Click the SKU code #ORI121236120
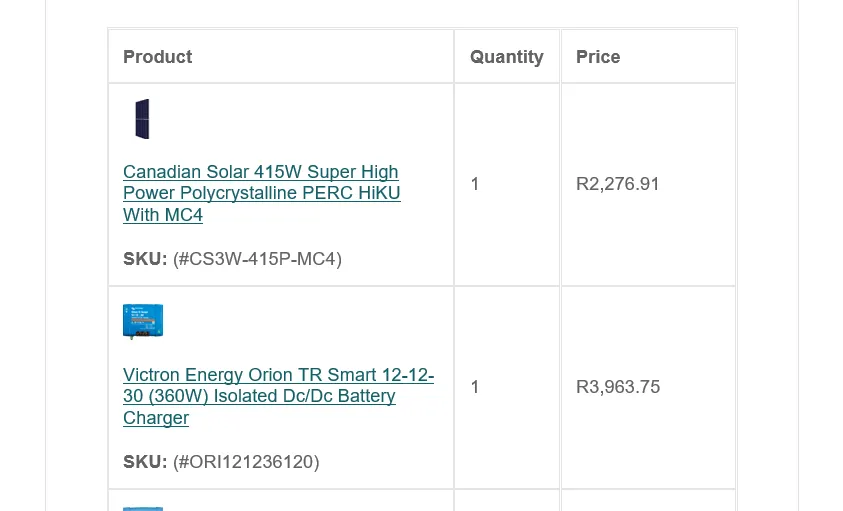The width and height of the screenshot is (843, 511). [246, 462]
